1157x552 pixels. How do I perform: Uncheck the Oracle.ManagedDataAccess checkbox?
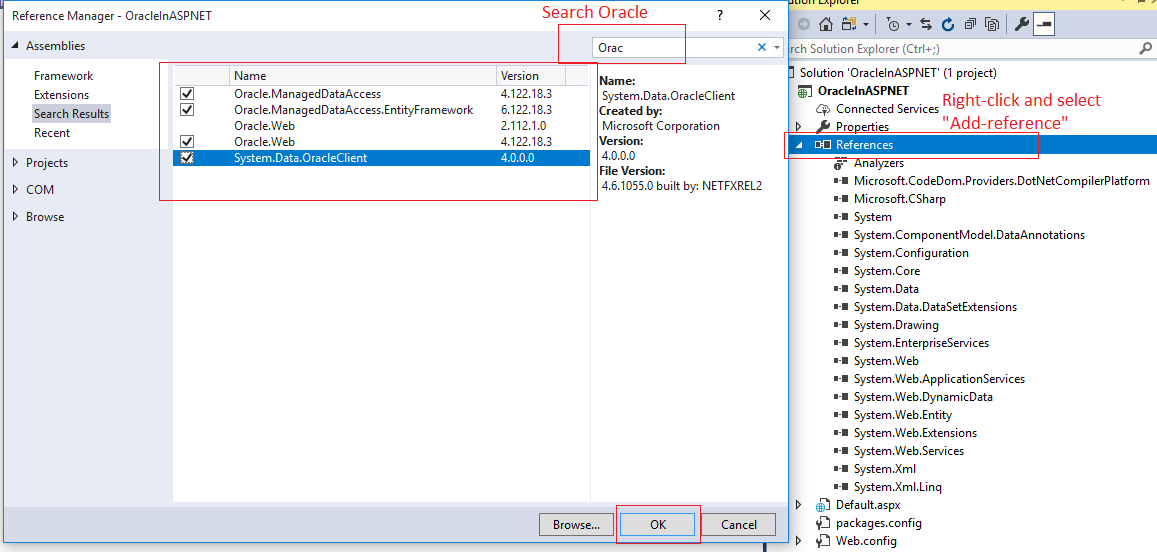pyautogui.click(x=187, y=94)
